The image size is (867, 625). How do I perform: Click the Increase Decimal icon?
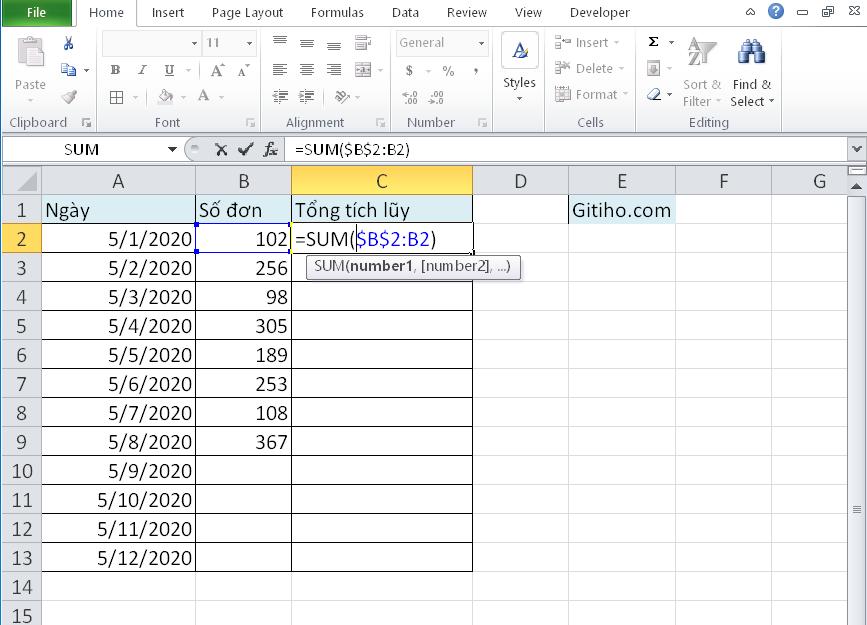(408, 95)
